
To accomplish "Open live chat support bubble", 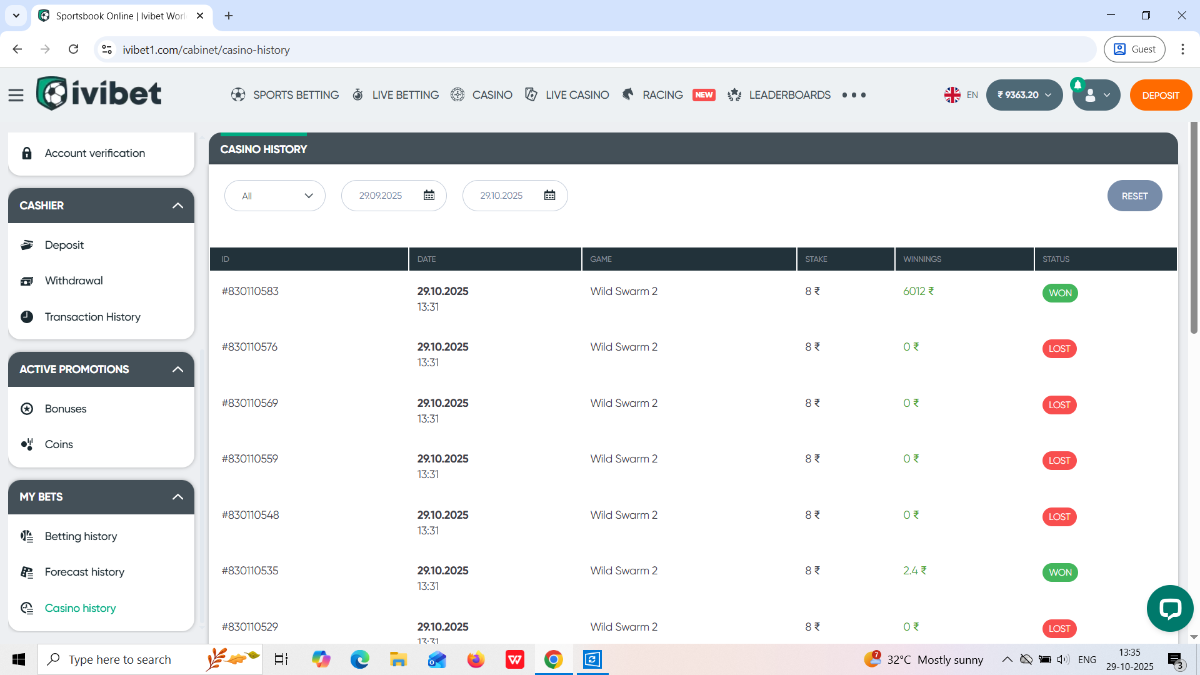I will point(1169,608).
